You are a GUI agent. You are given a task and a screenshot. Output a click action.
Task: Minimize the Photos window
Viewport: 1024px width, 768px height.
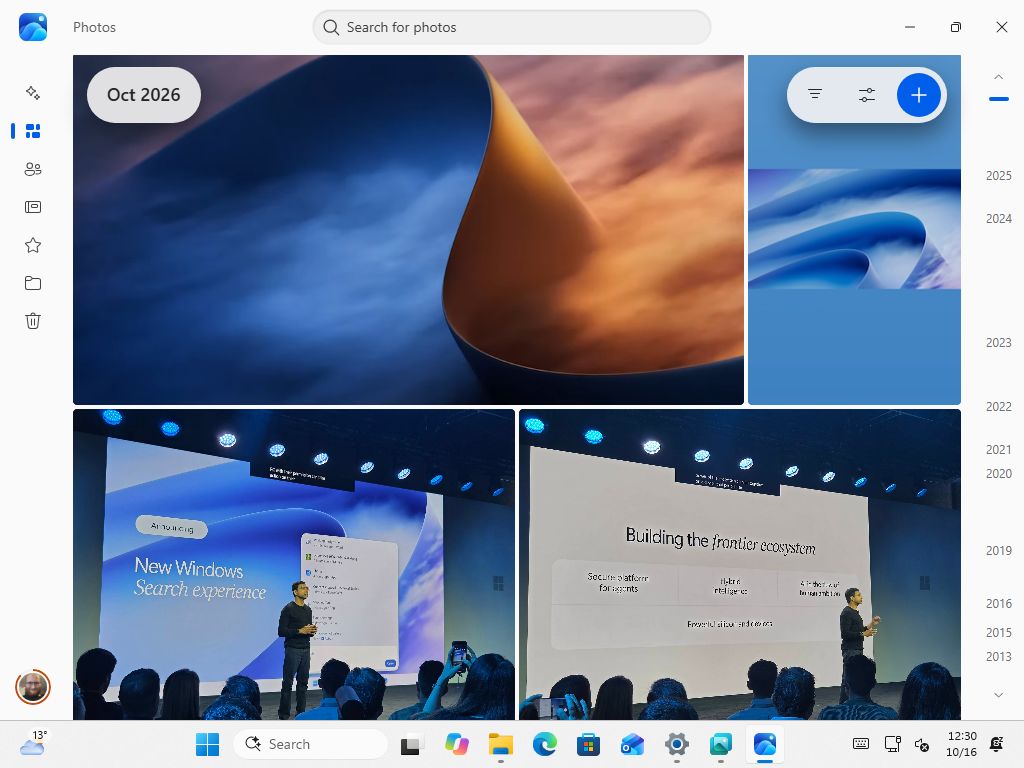click(x=910, y=27)
